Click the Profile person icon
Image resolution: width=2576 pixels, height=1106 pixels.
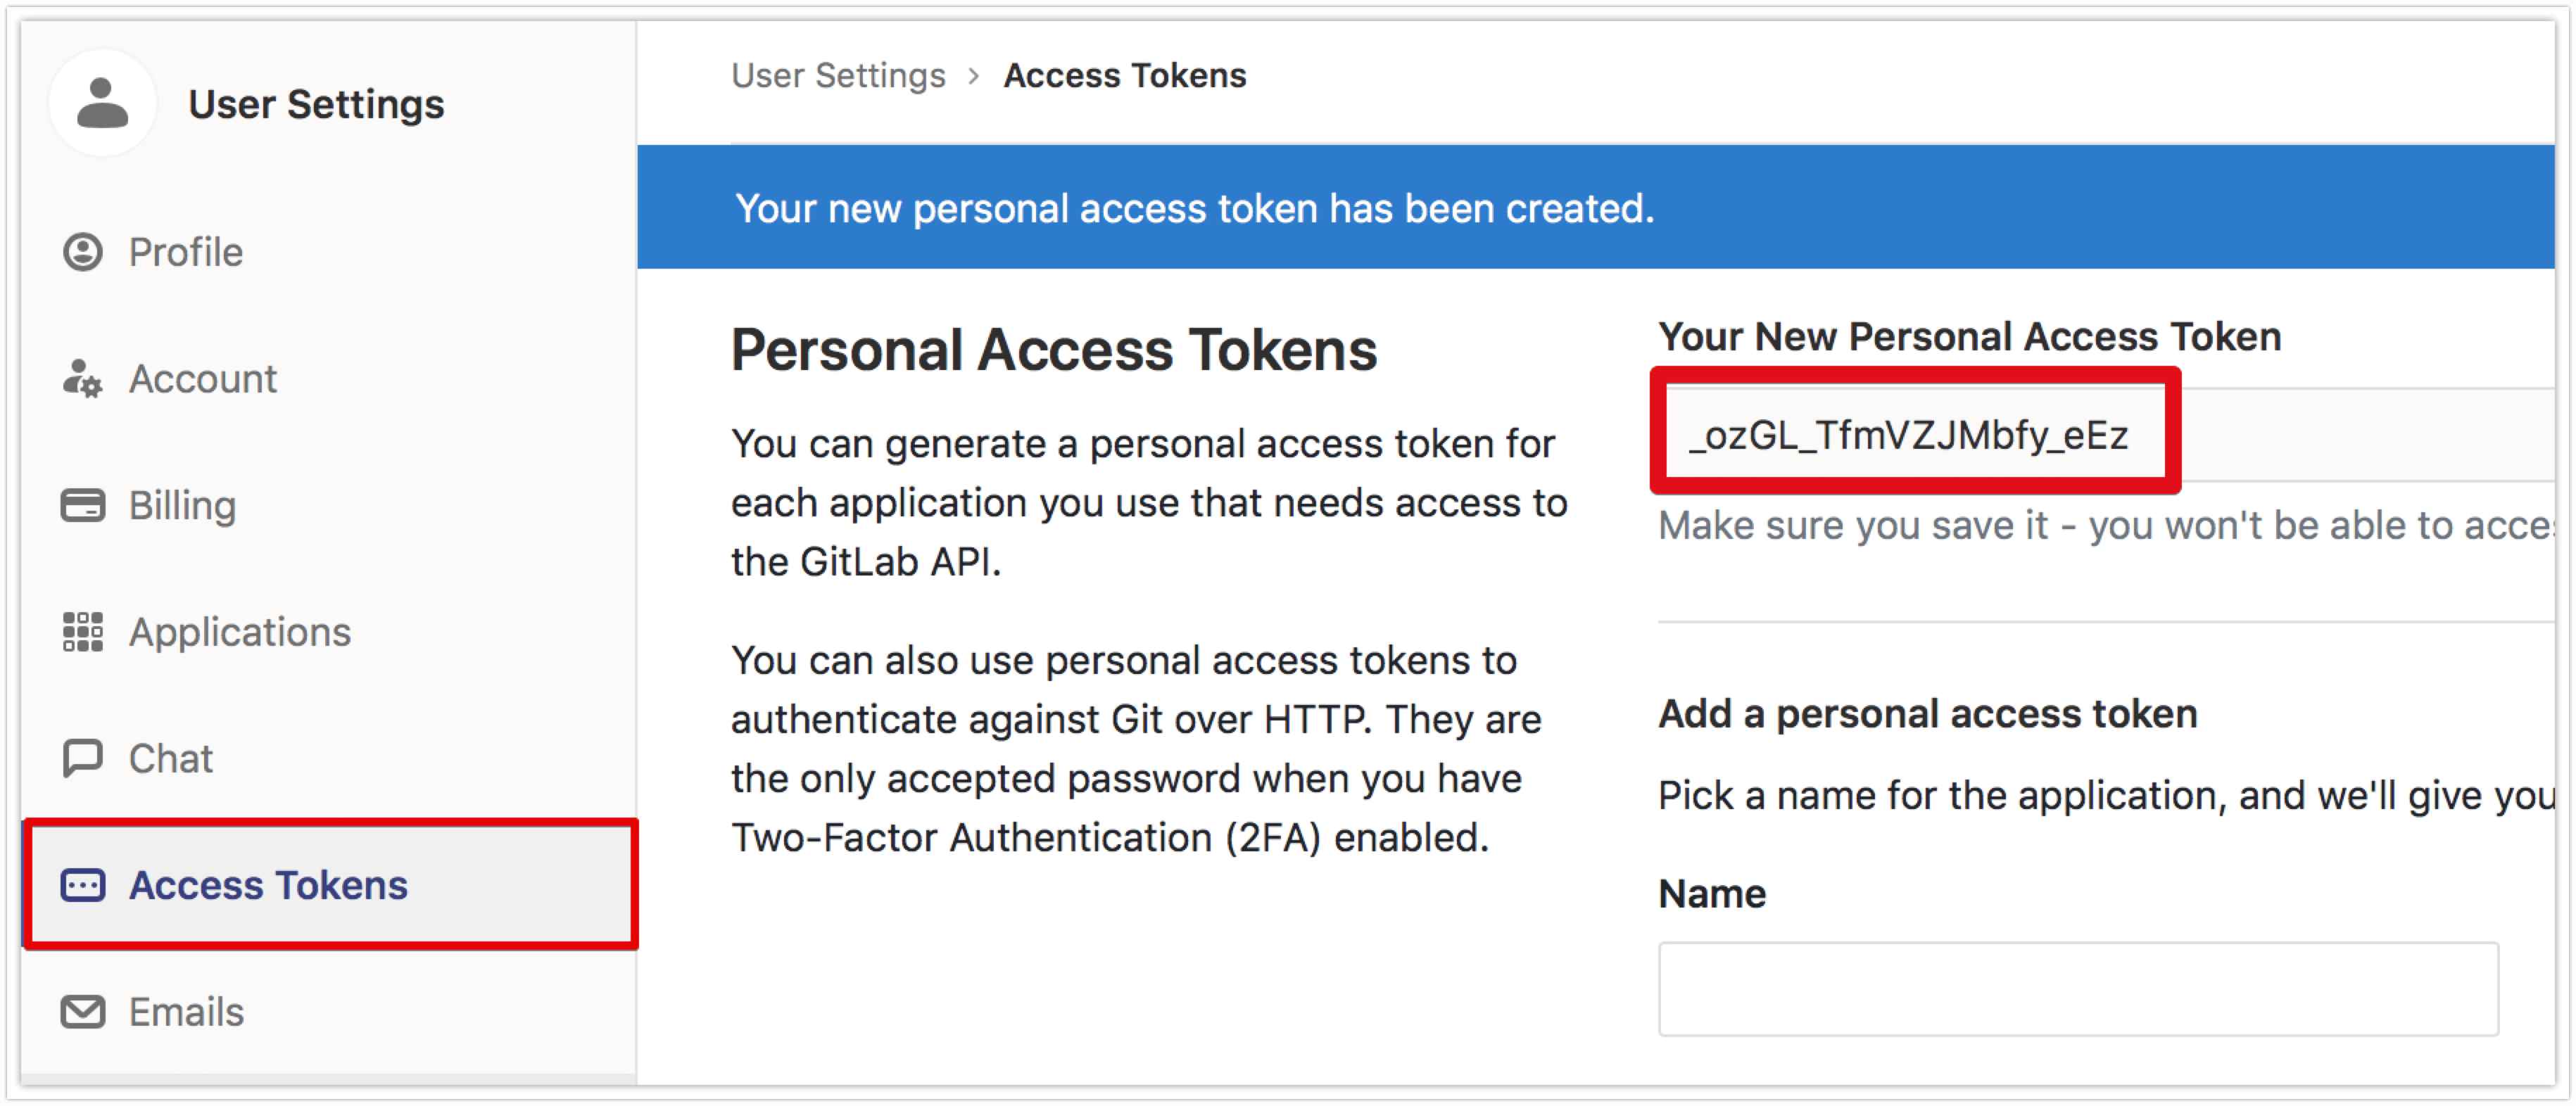click(83, 252)
